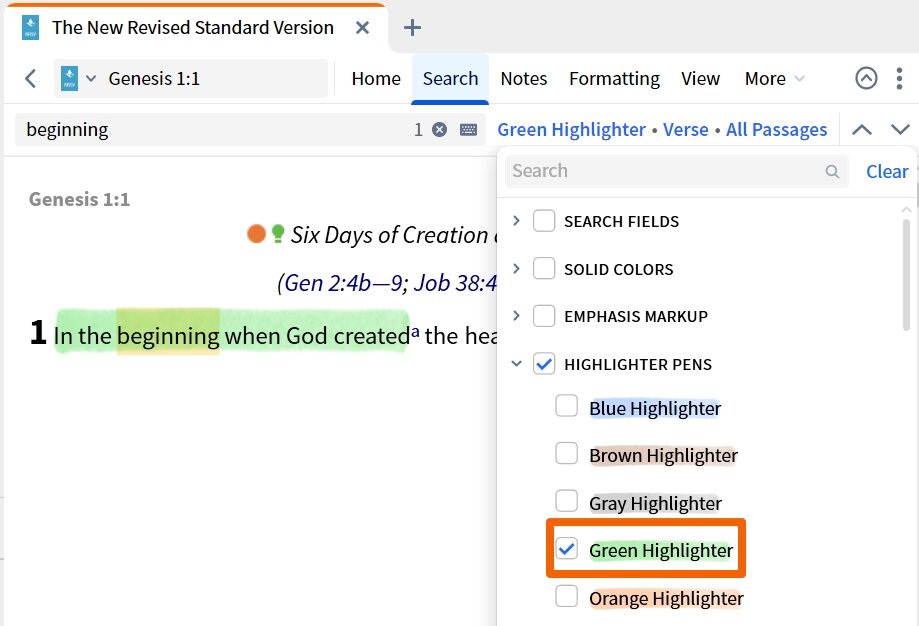Screen dimensions: 919x626
Task: Click the All Passages range link
Action: pos(776,130)
